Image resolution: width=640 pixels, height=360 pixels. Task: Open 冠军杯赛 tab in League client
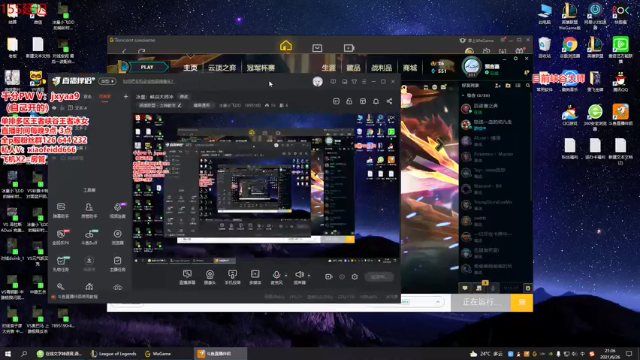point(260,68)
